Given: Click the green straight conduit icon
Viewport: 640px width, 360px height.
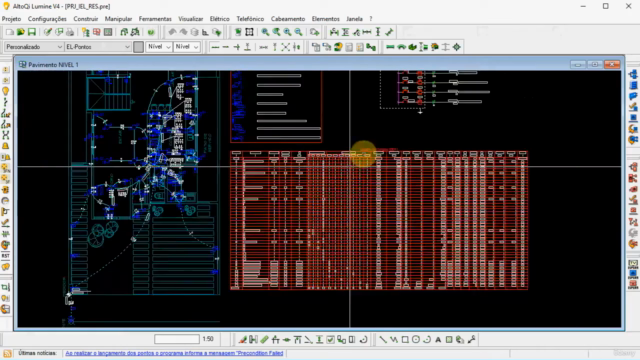Looking at the screenshot, I should coord(390,47).
